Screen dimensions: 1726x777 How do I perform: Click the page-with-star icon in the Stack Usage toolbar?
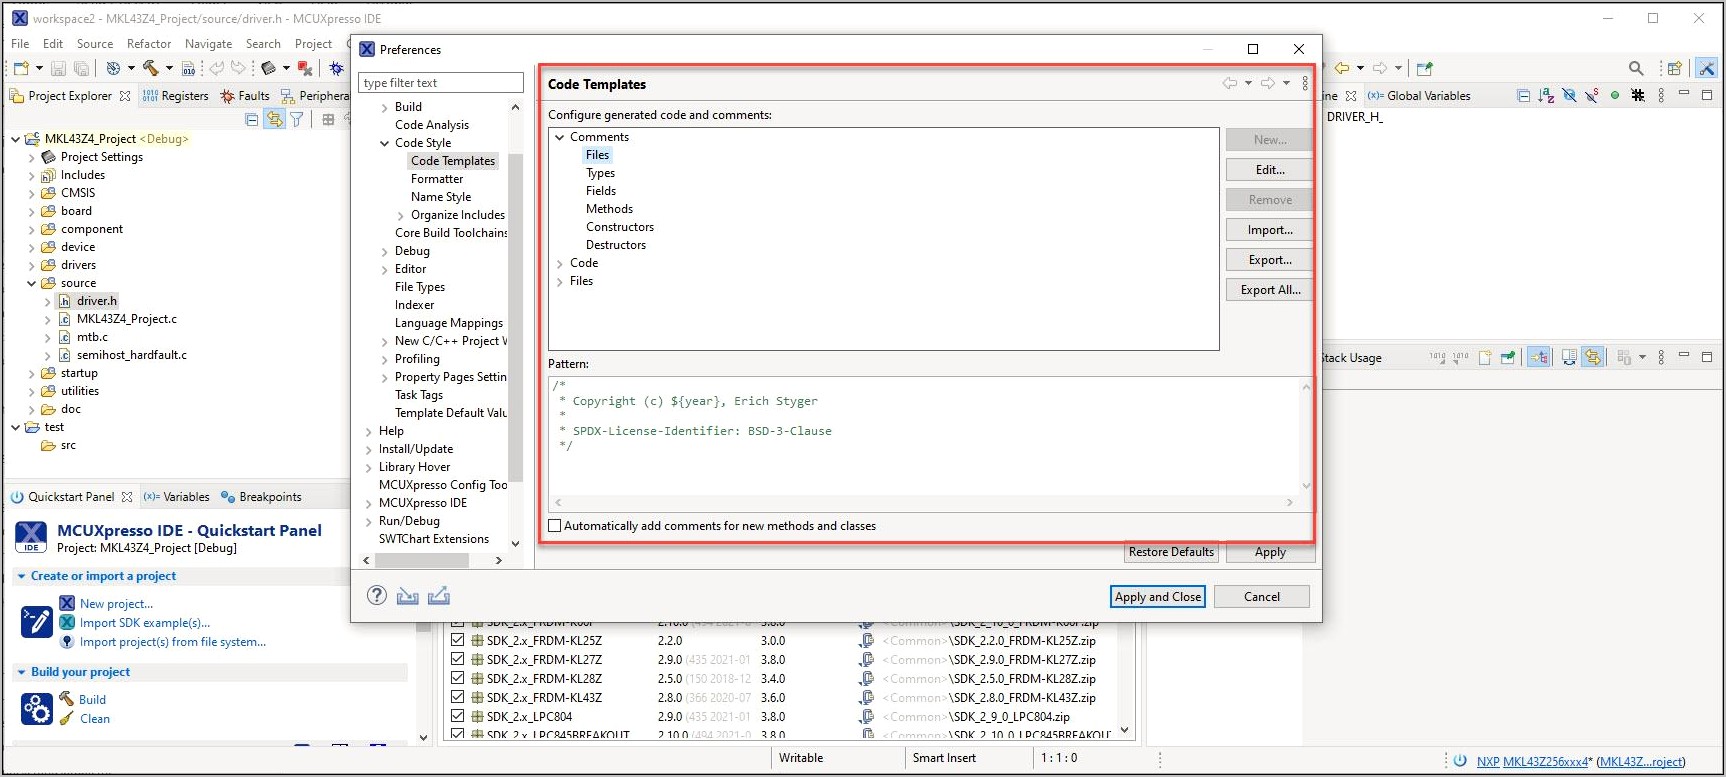click(1485, 357)
